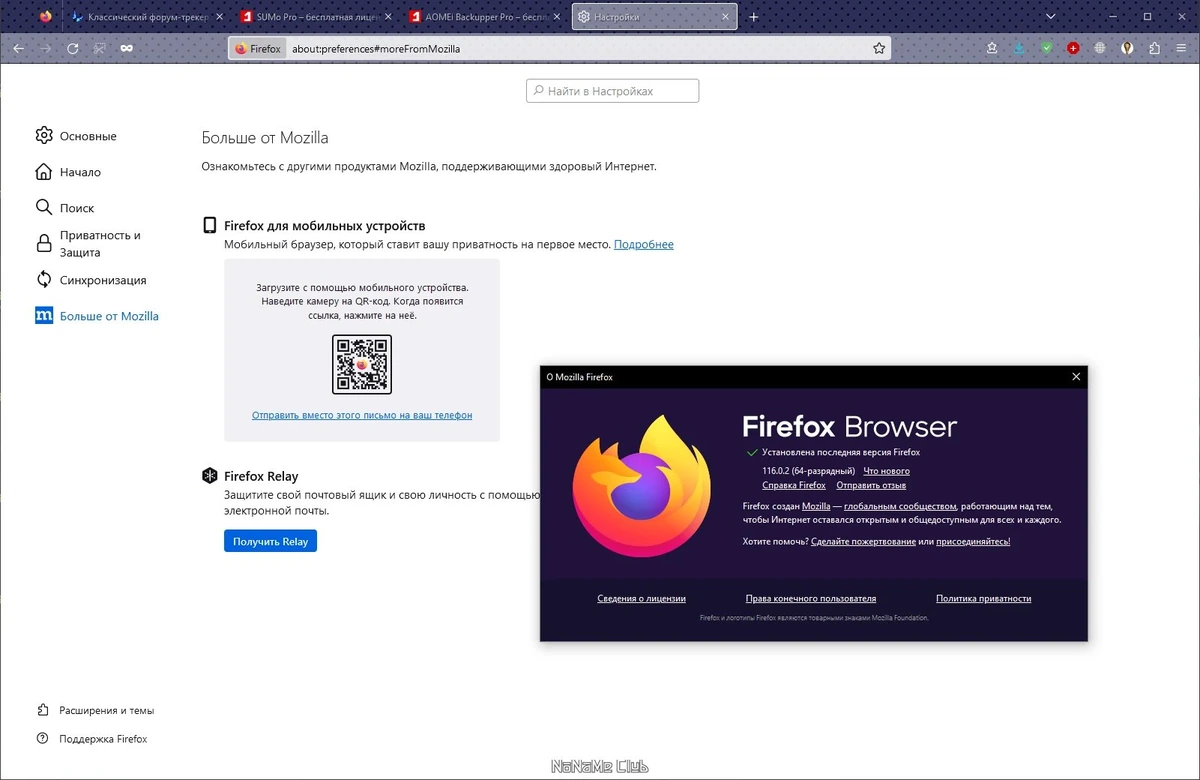Viewport: 1200px width, 780px height.
Task: Open the Начало settings category
Action: point(68,172)
